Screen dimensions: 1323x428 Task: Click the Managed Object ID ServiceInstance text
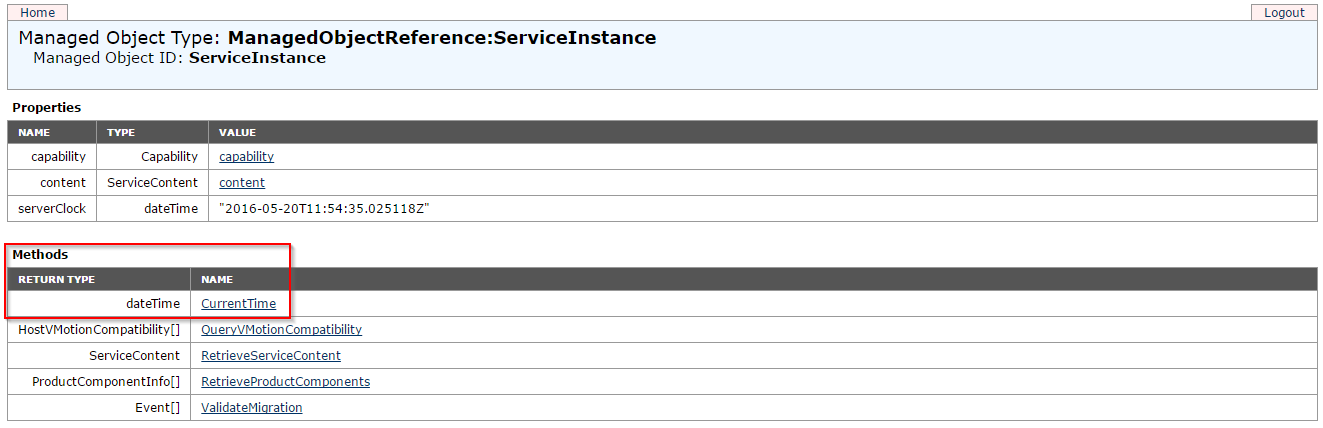[x=257, y=58]
